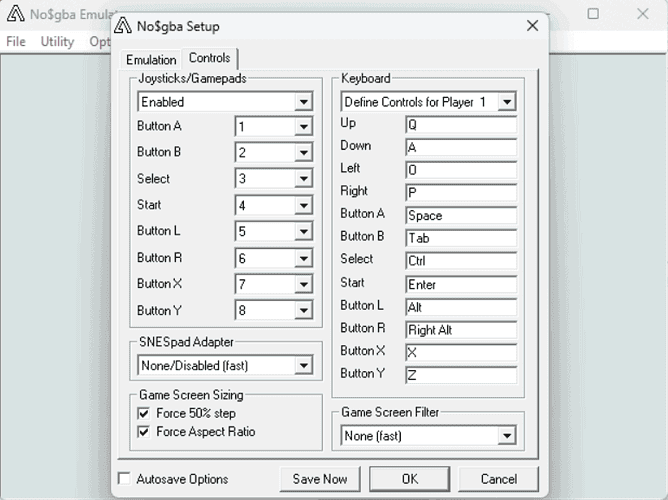Click the keyboard Down key field
Image resolution: width=668 pixels, height=500 pixels.
tap(461, 147)
